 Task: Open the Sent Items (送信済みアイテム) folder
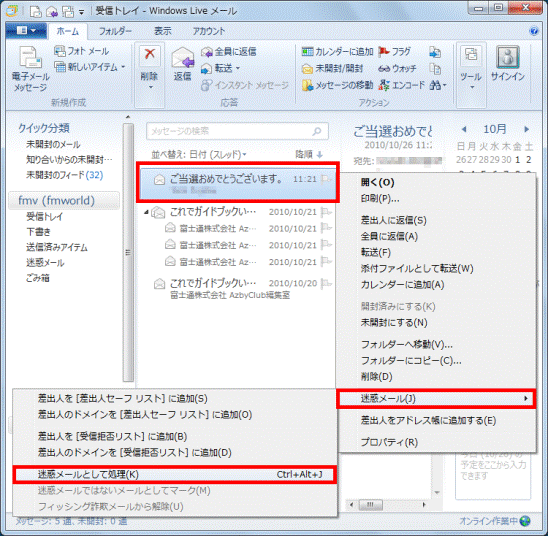pyautogui.click(x=57, y=247)
